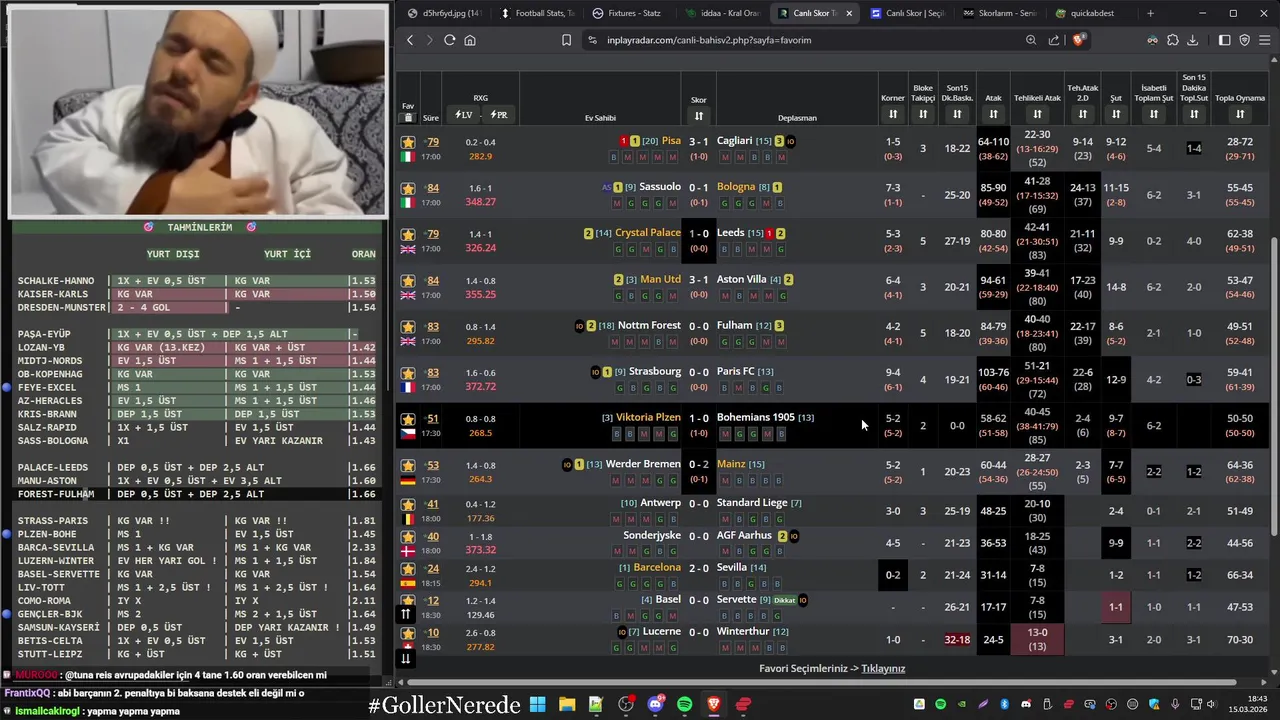The width and height of the screenshot is (1280, 720).
Task: Toggle favorite star for Barcelona match
Action: (x=408, y=569)
